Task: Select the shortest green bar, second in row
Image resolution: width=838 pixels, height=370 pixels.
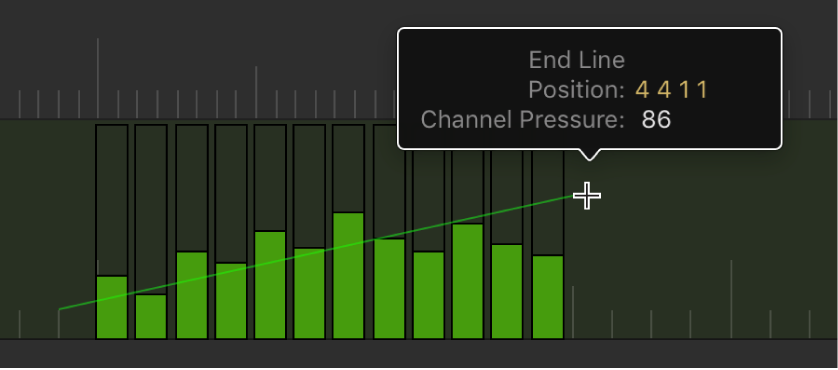Action: (x=151, y=317)
